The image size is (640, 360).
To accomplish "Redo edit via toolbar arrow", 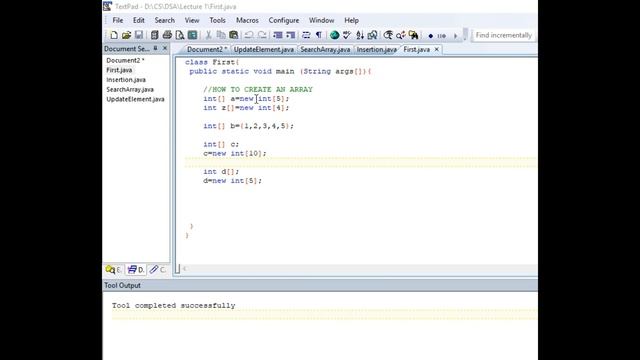I will (262, 35).
